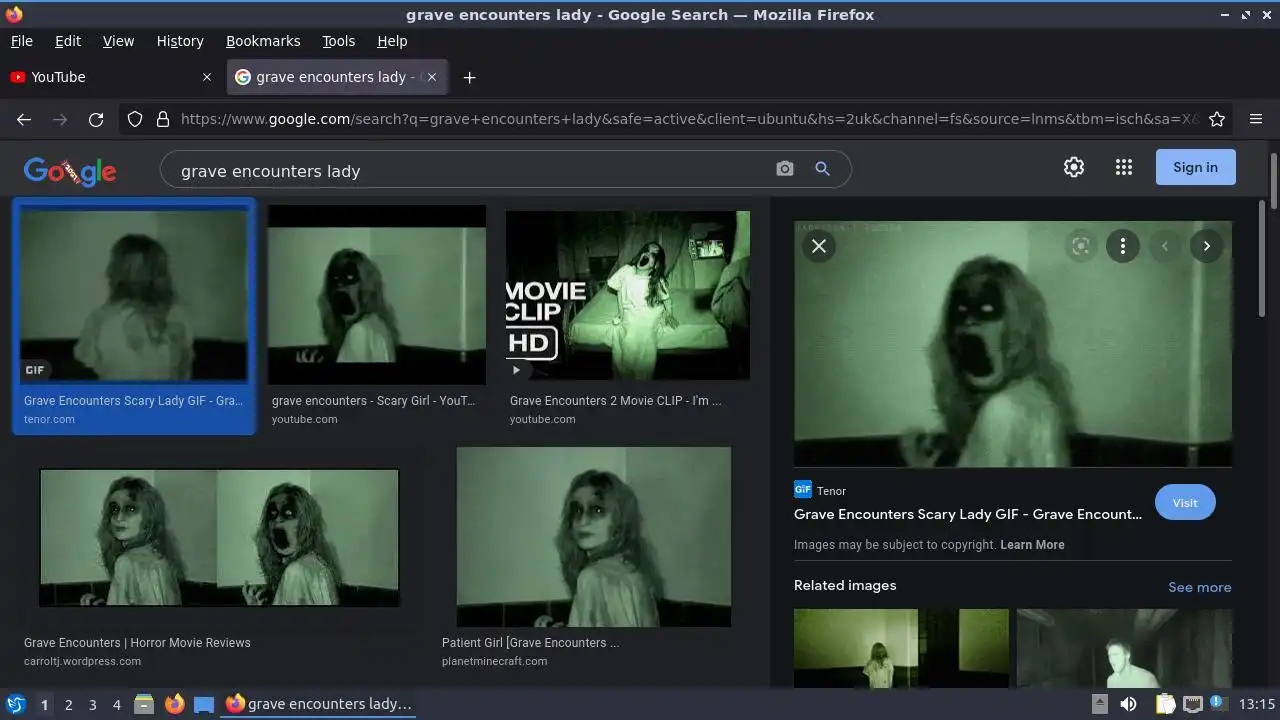
Task: Open the History menu
Action: pyautogui.click(x=180, y=41)
